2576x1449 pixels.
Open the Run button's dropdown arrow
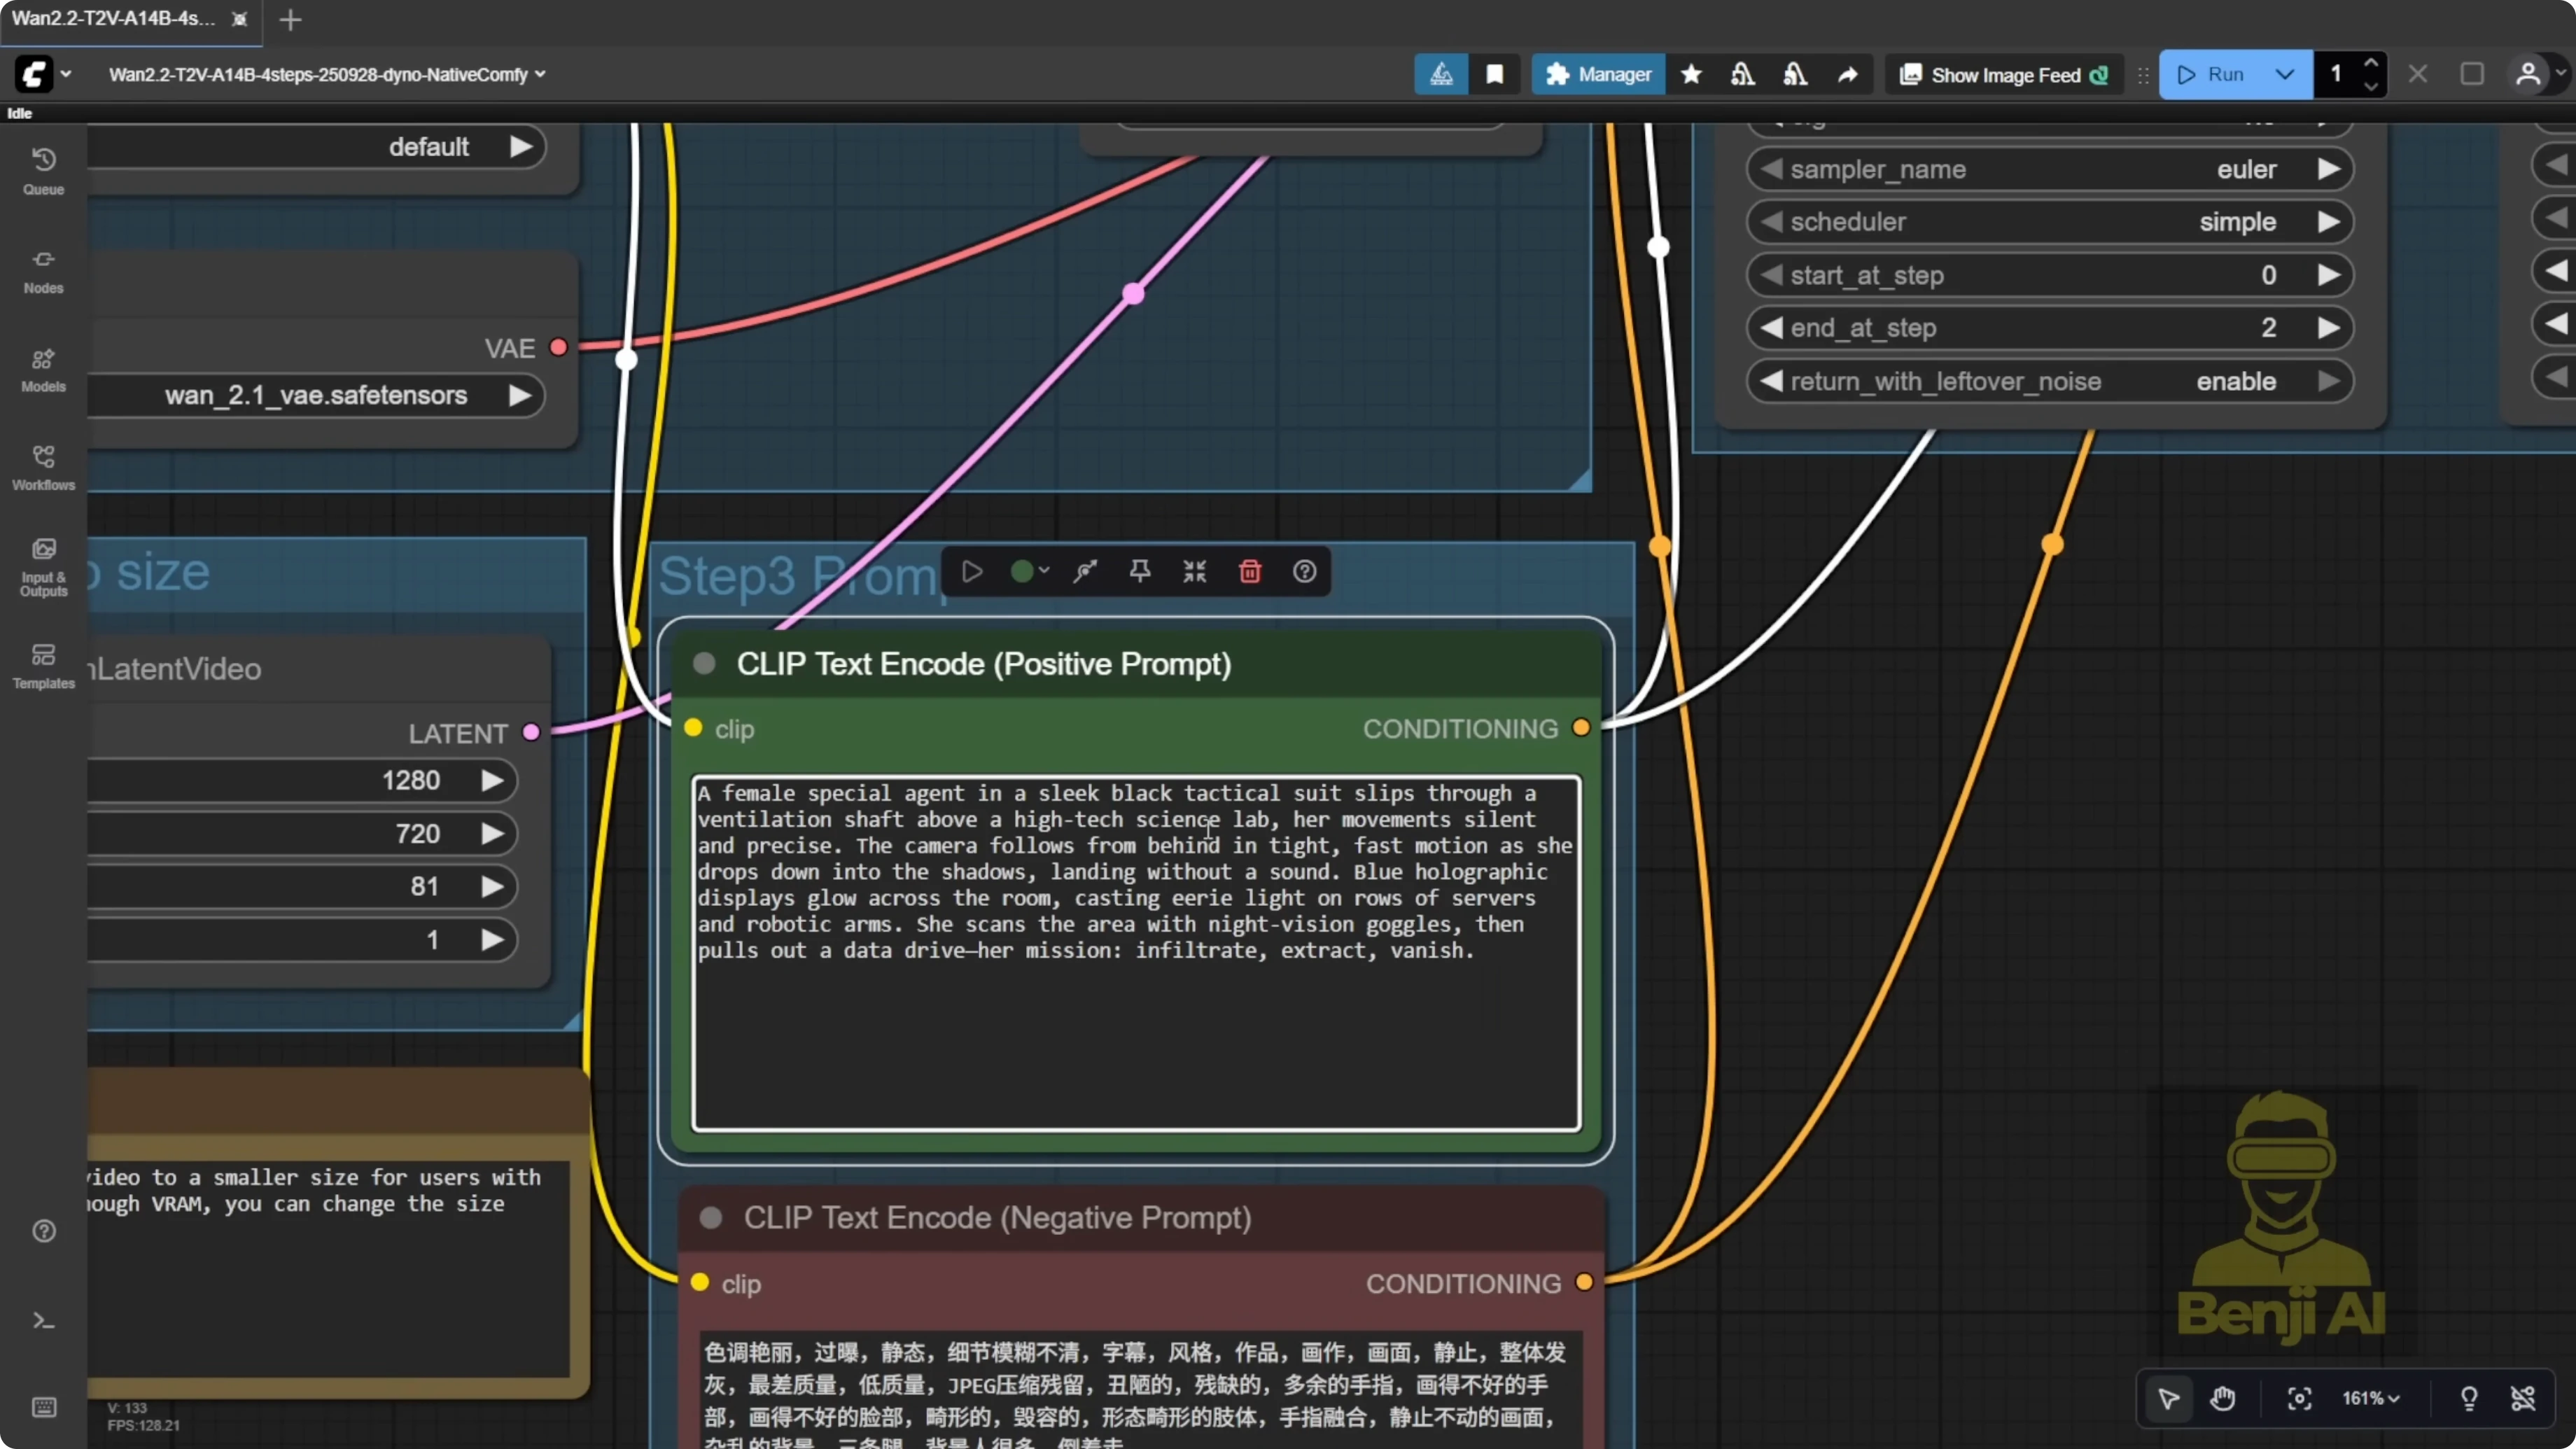pyautogui.click(x=2285, y=74)
